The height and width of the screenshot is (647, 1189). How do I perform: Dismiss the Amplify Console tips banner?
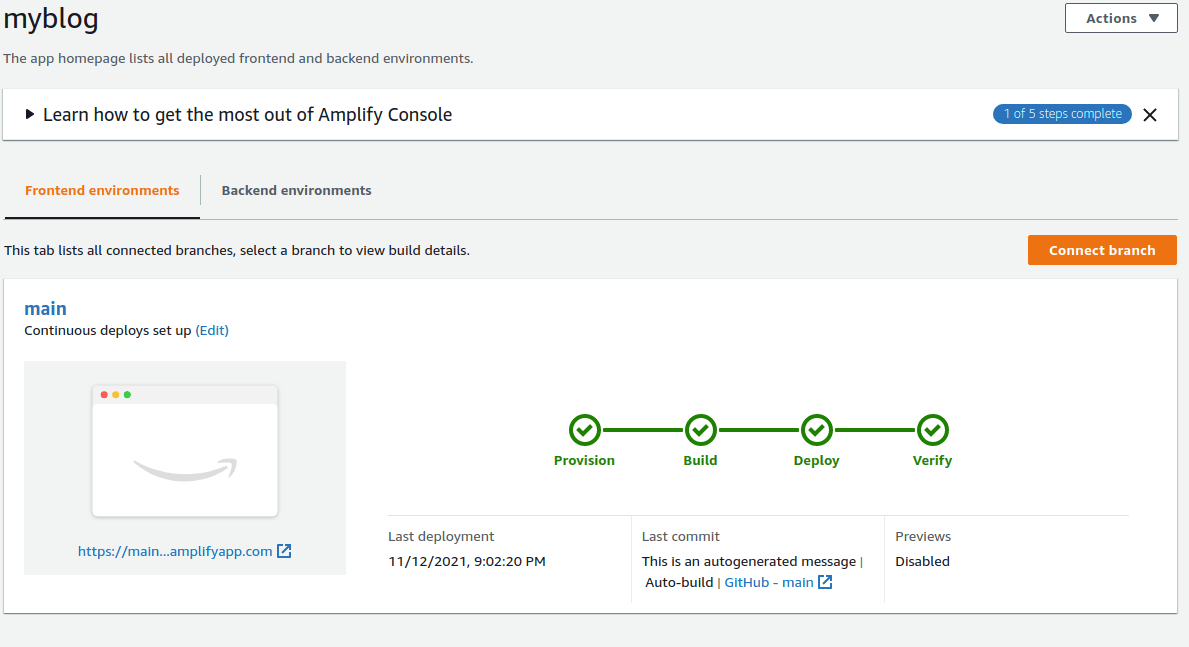coord(1150,115)
